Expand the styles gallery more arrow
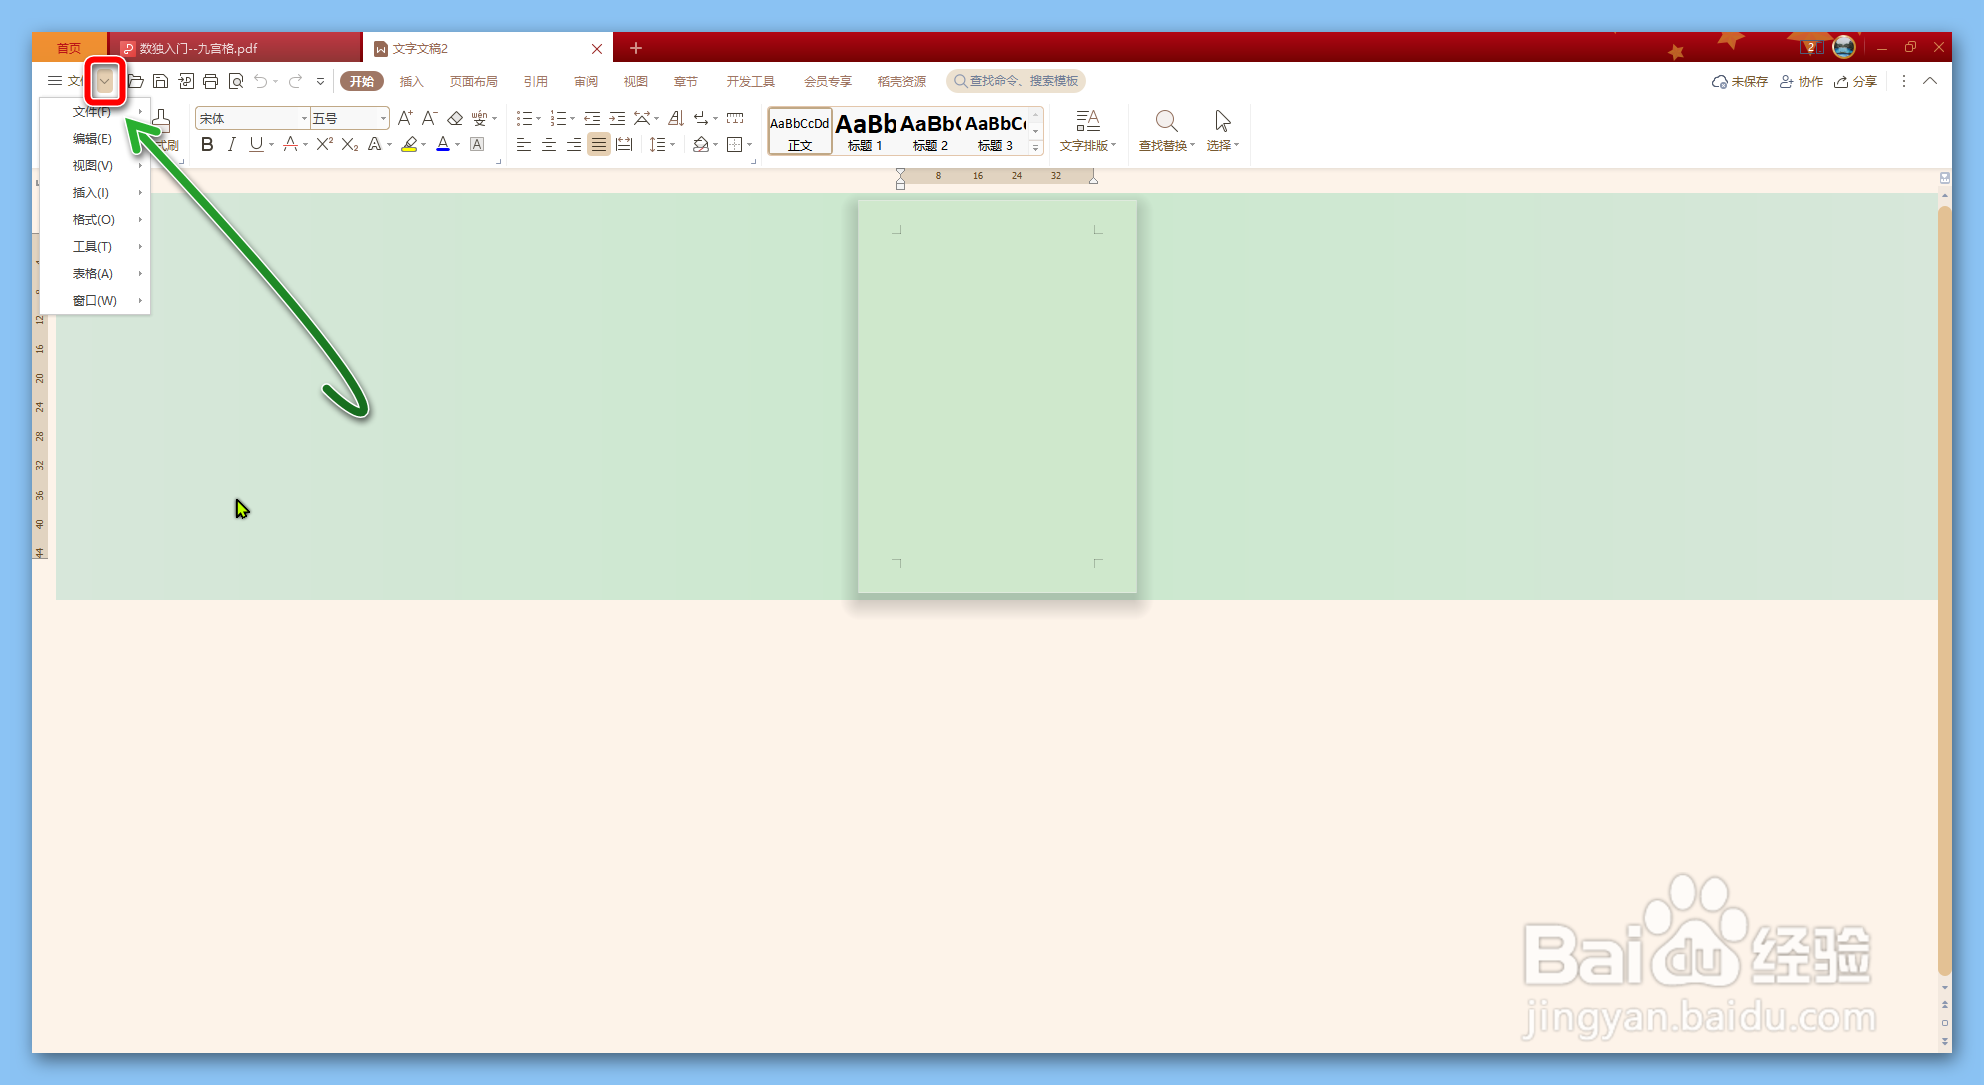Image resolution: width=1984 pixels, height=1085 pixels. pos(1036,148)
